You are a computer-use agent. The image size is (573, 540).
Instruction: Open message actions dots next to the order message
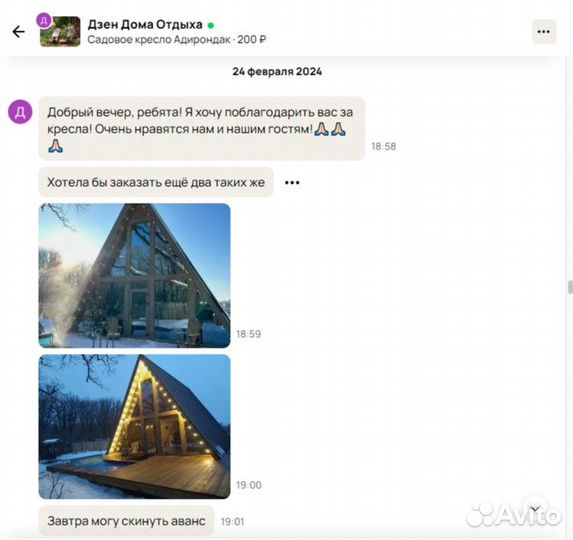coord(292,182)
